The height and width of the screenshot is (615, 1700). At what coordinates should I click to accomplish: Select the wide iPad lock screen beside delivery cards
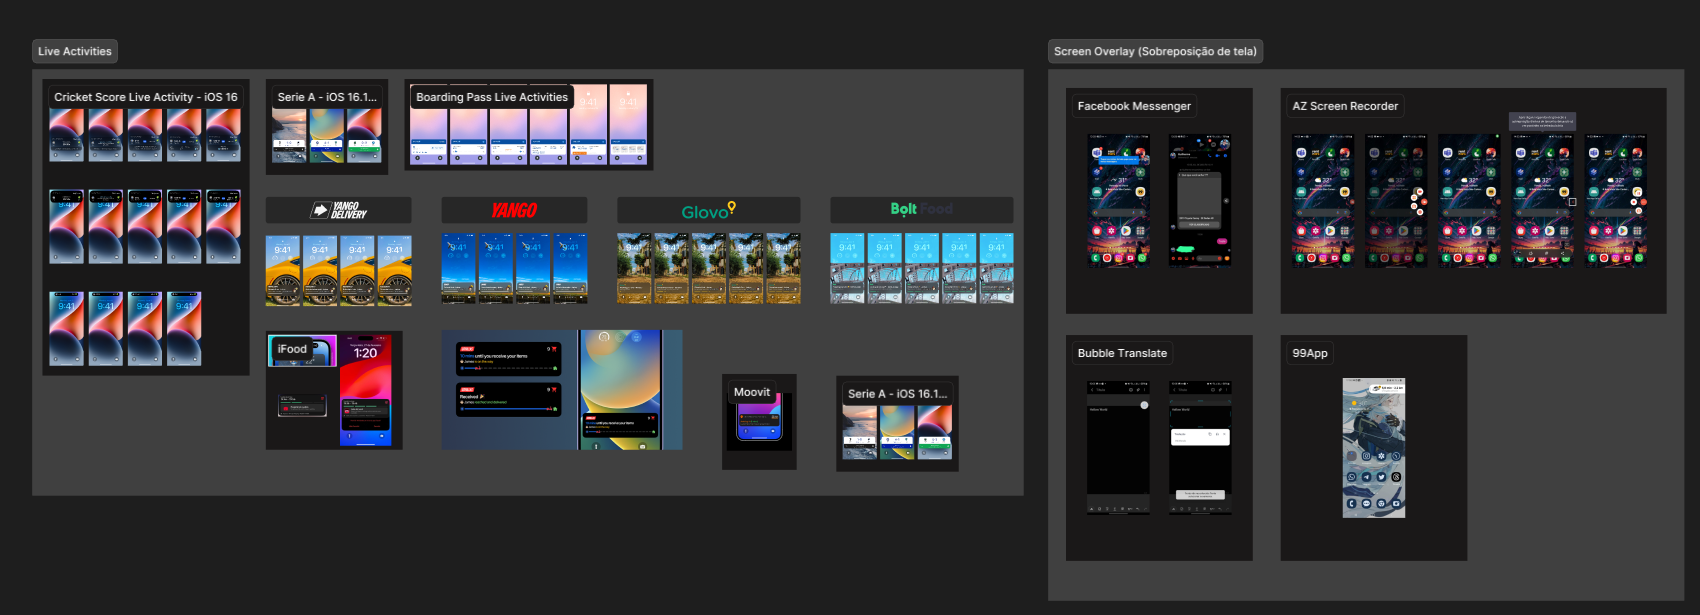point(631,390)
